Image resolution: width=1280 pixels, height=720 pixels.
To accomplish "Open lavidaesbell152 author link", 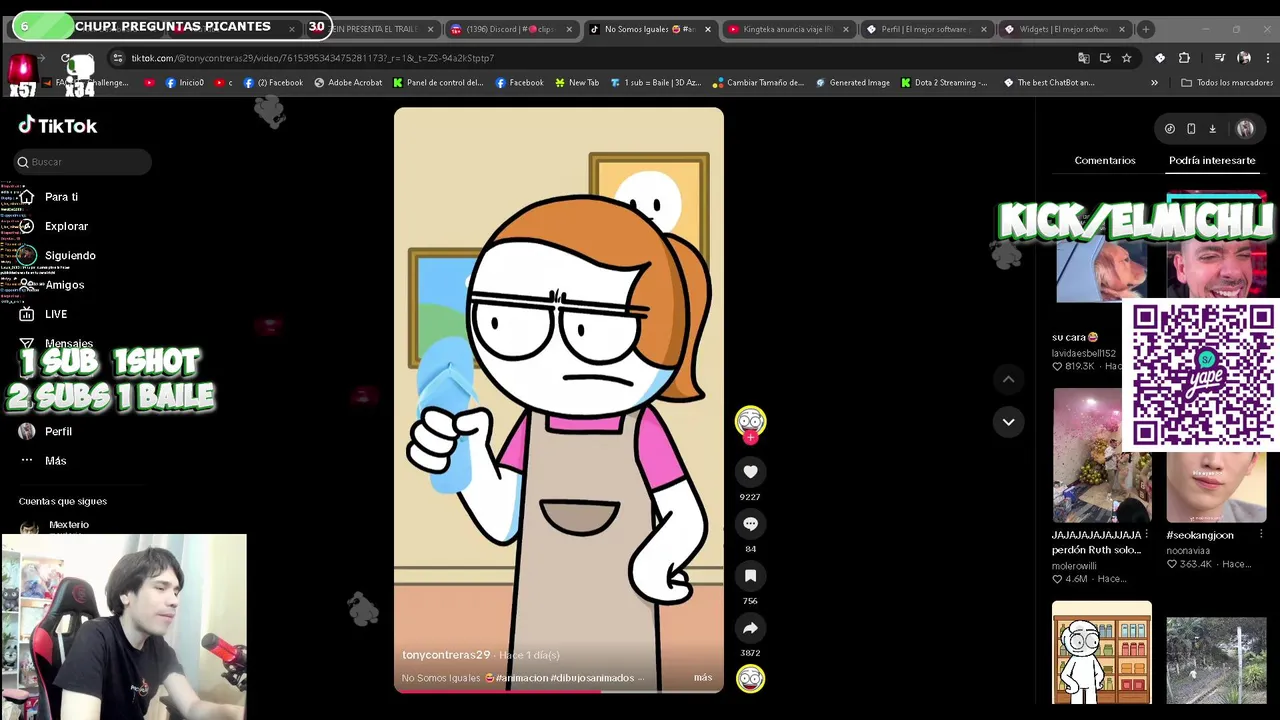I will tap(1083, 353).
